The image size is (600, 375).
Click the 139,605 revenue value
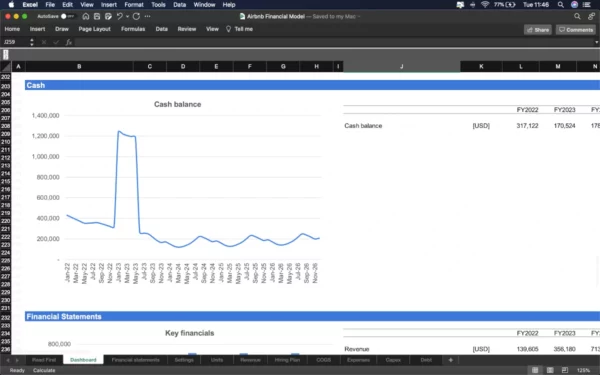tap(527, 349)
